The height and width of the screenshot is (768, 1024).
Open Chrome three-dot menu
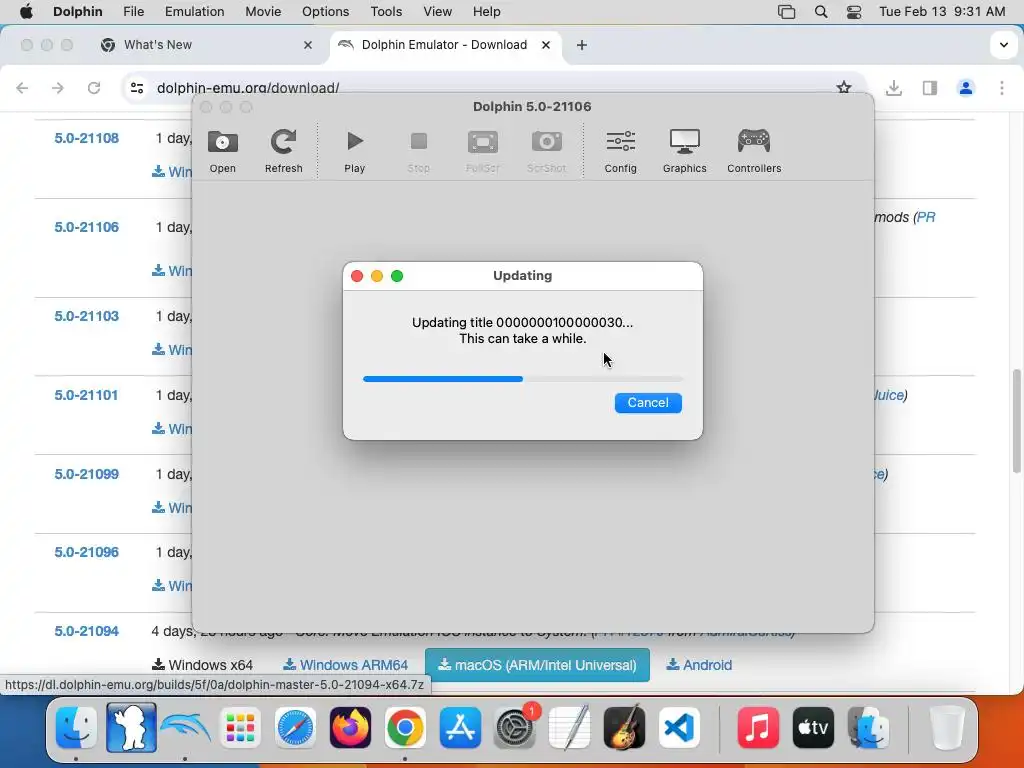[1002, 88]
